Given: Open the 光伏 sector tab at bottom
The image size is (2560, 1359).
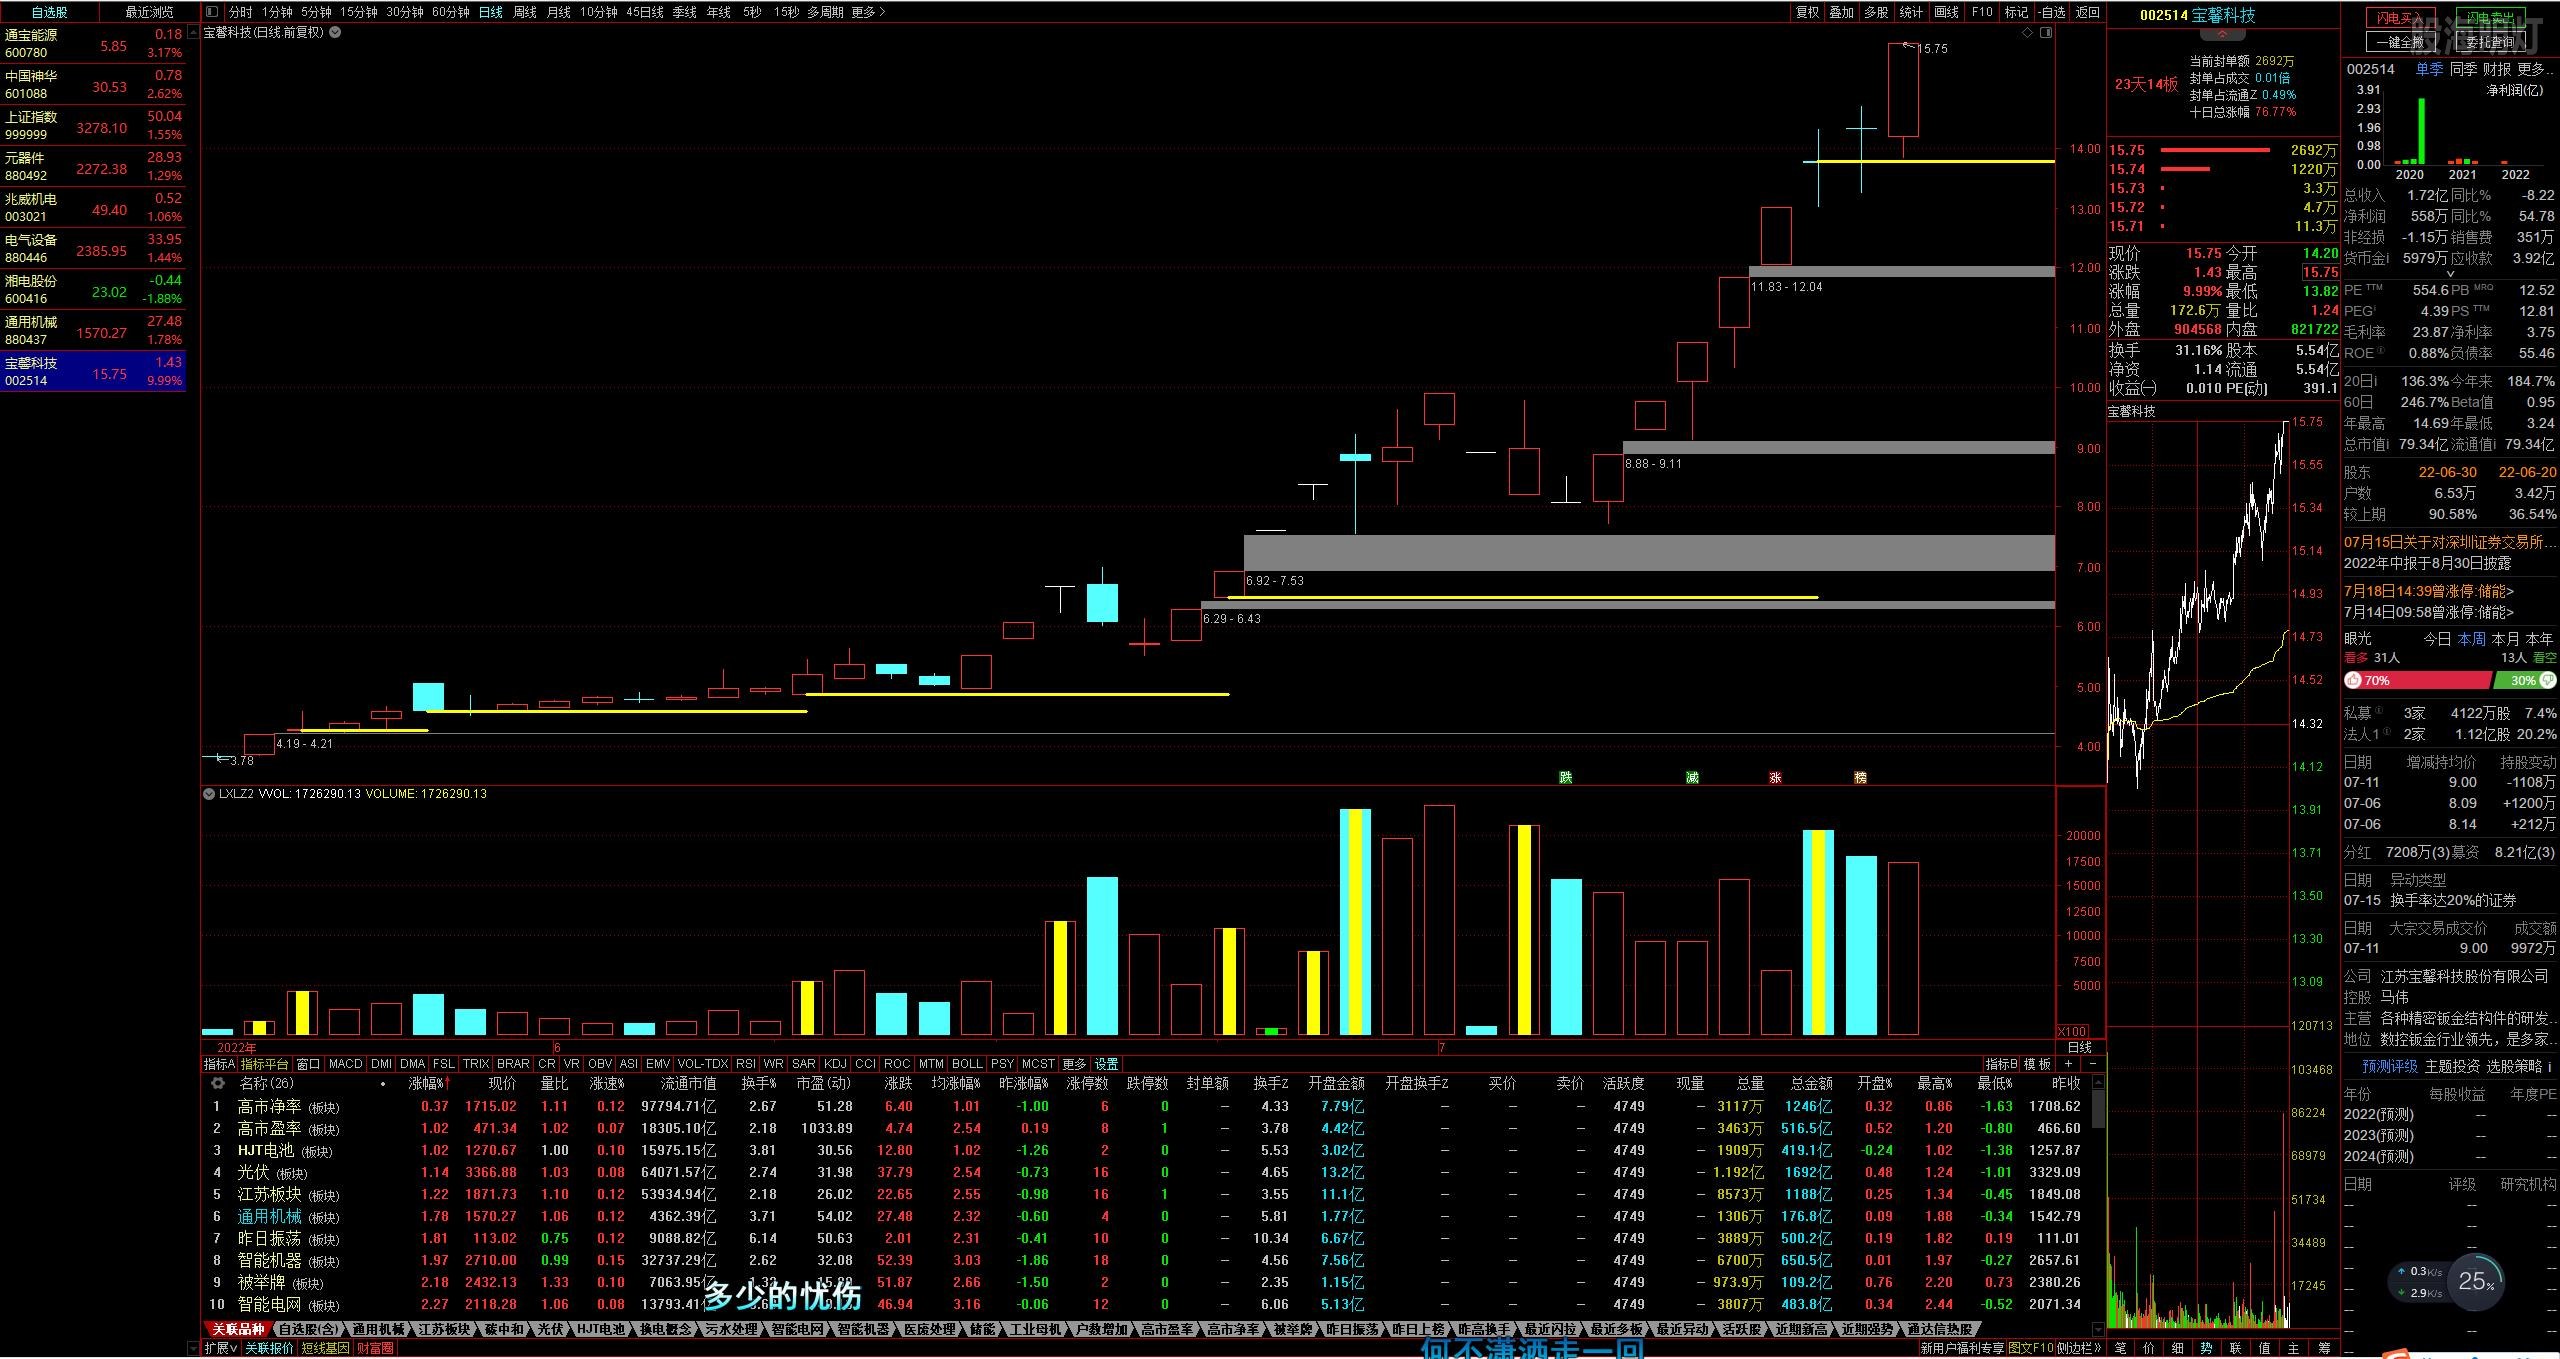Looking at the screenshot, I should tap(551, 1329).
